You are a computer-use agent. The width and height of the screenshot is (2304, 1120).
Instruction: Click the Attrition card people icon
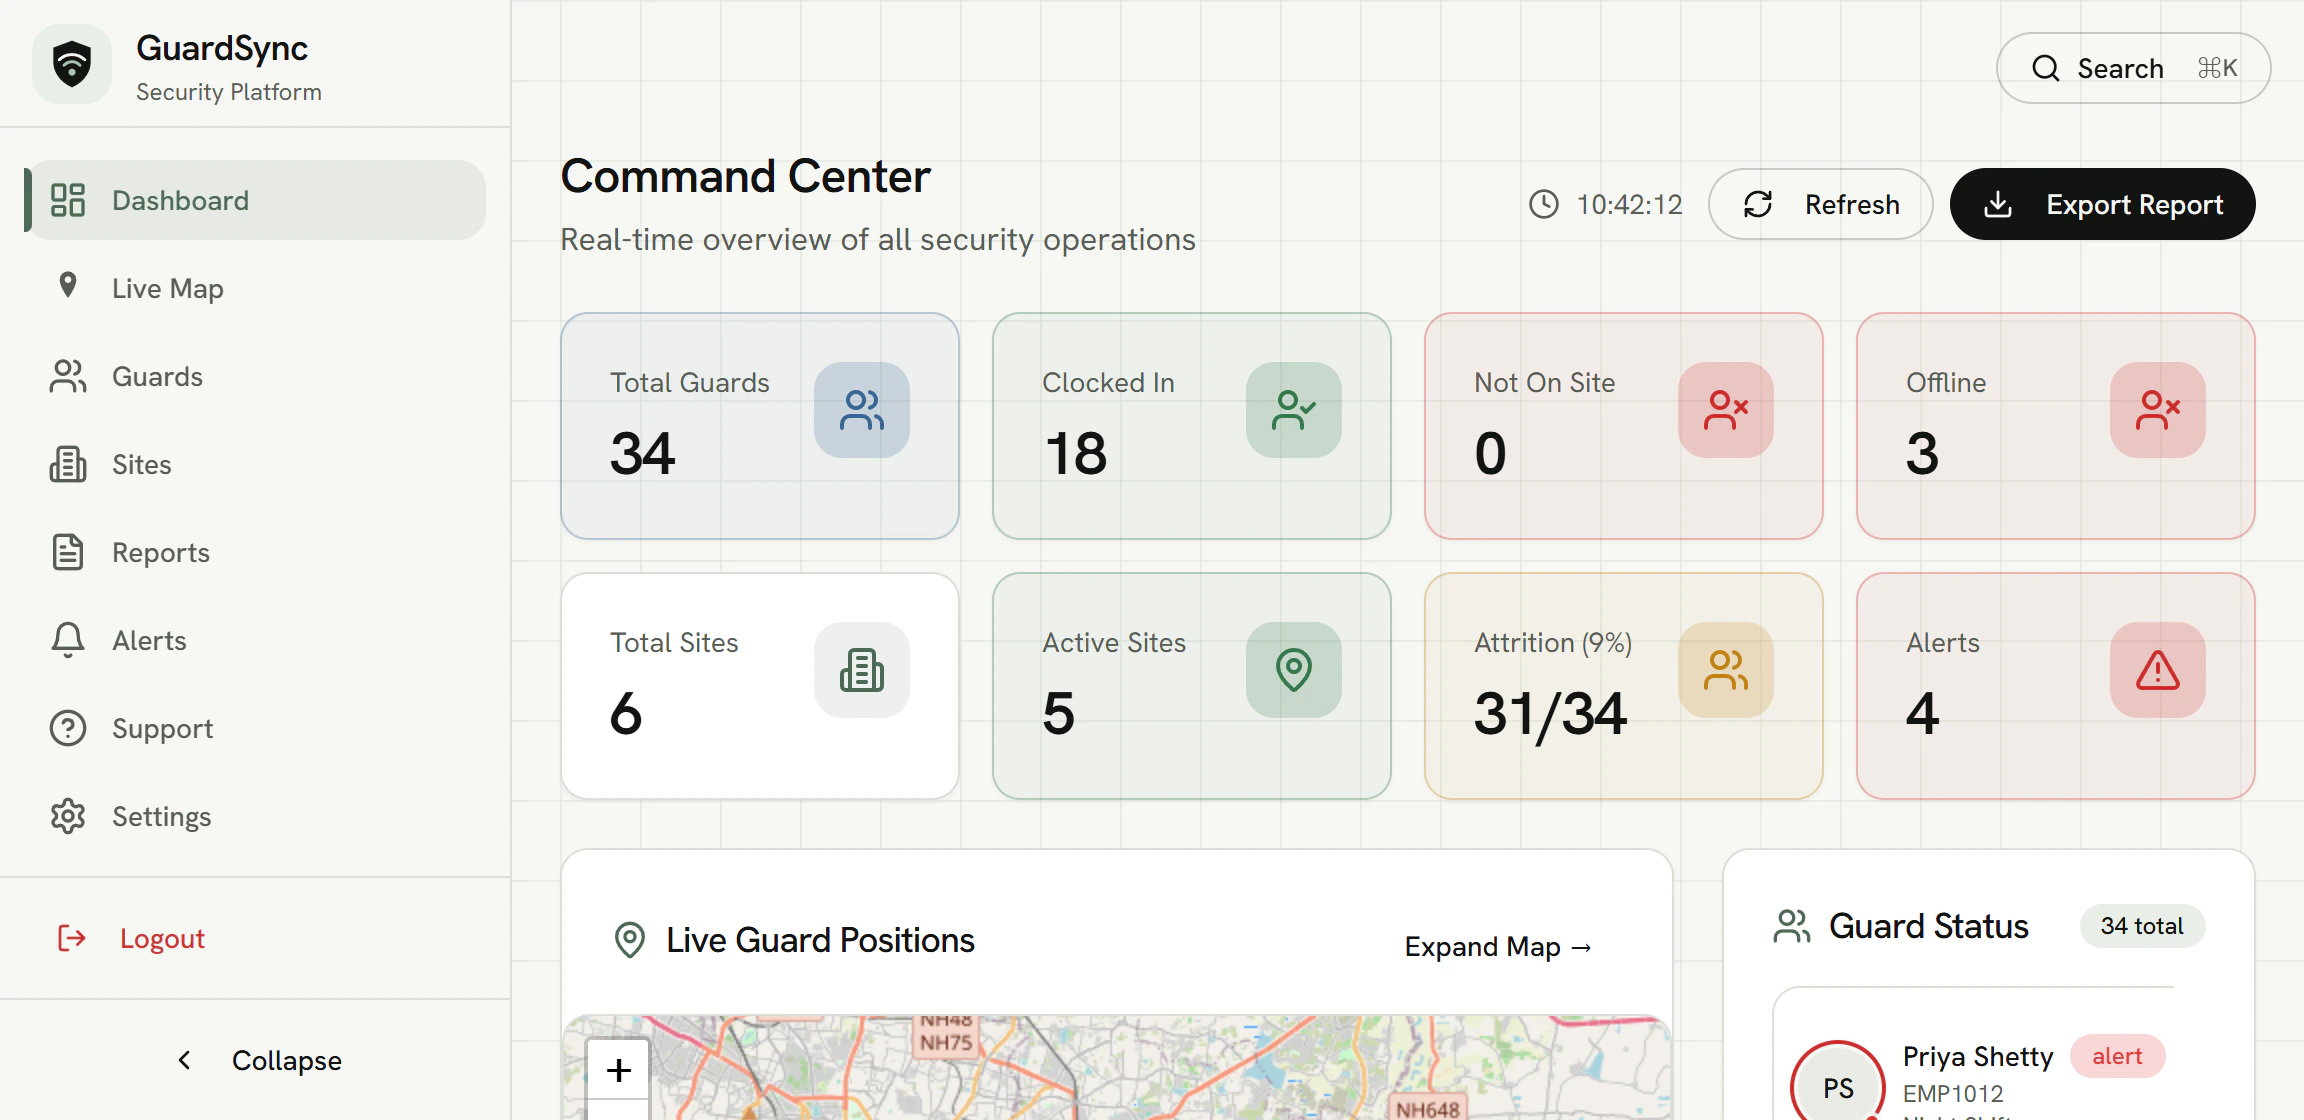pos(1726,670)
